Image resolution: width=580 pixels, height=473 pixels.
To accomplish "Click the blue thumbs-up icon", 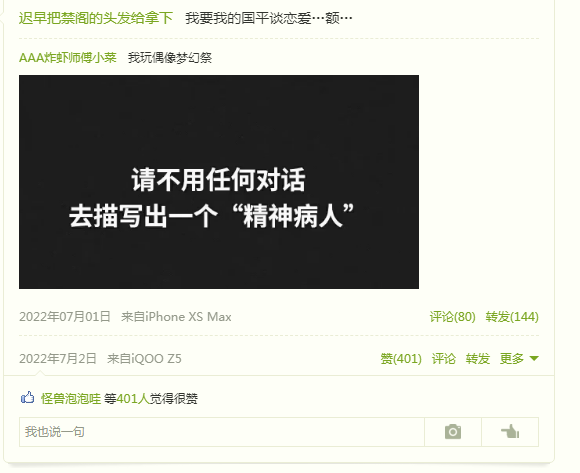I will (27, 398).
